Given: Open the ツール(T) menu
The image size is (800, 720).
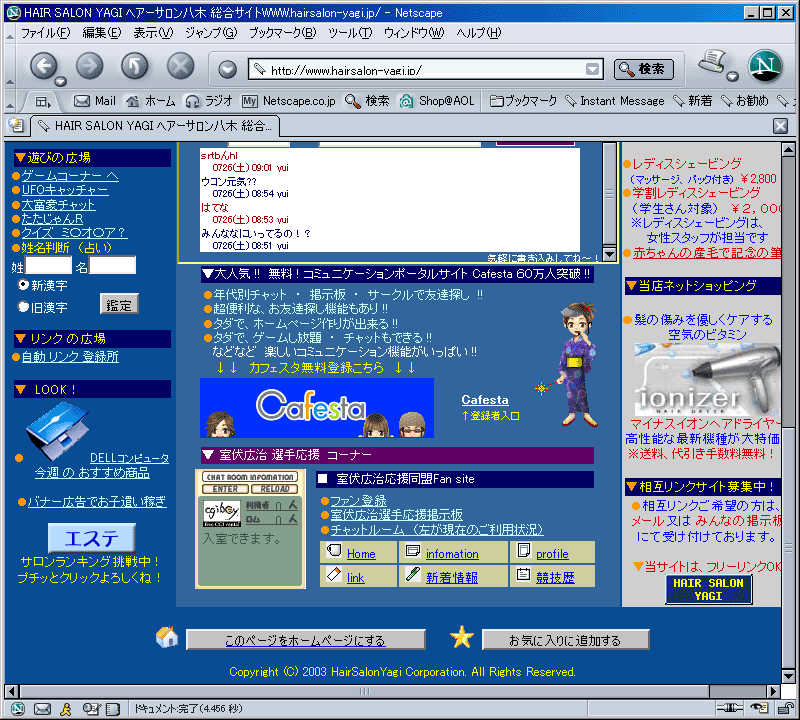Looking at the screenshot, I should (350, 33).
